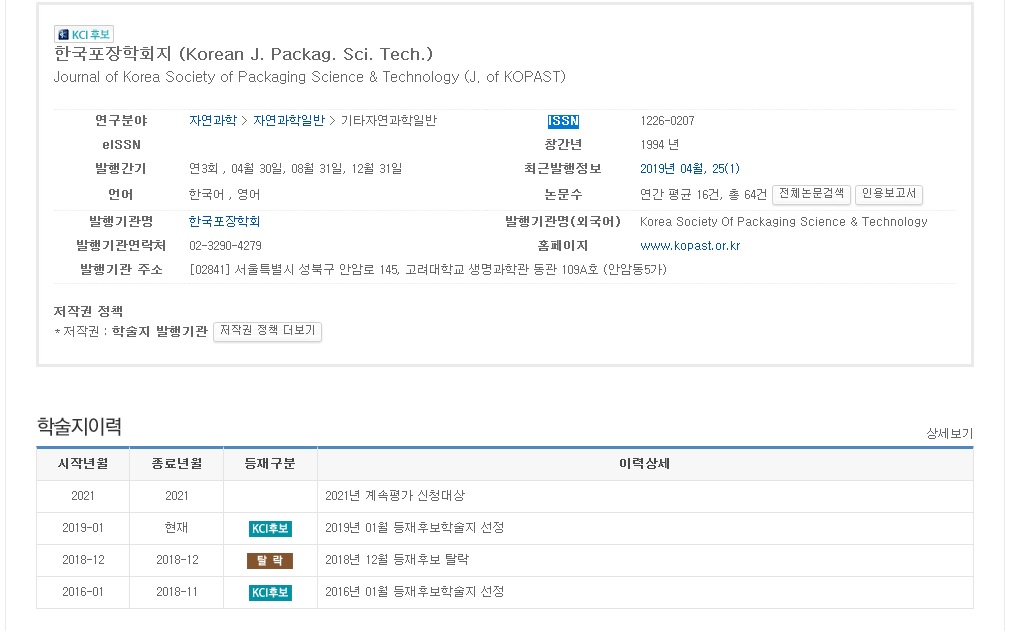Click the 이력상세 column header
Image resolution: width=1013 pixels, height=631 pixels.
[644, 464]
